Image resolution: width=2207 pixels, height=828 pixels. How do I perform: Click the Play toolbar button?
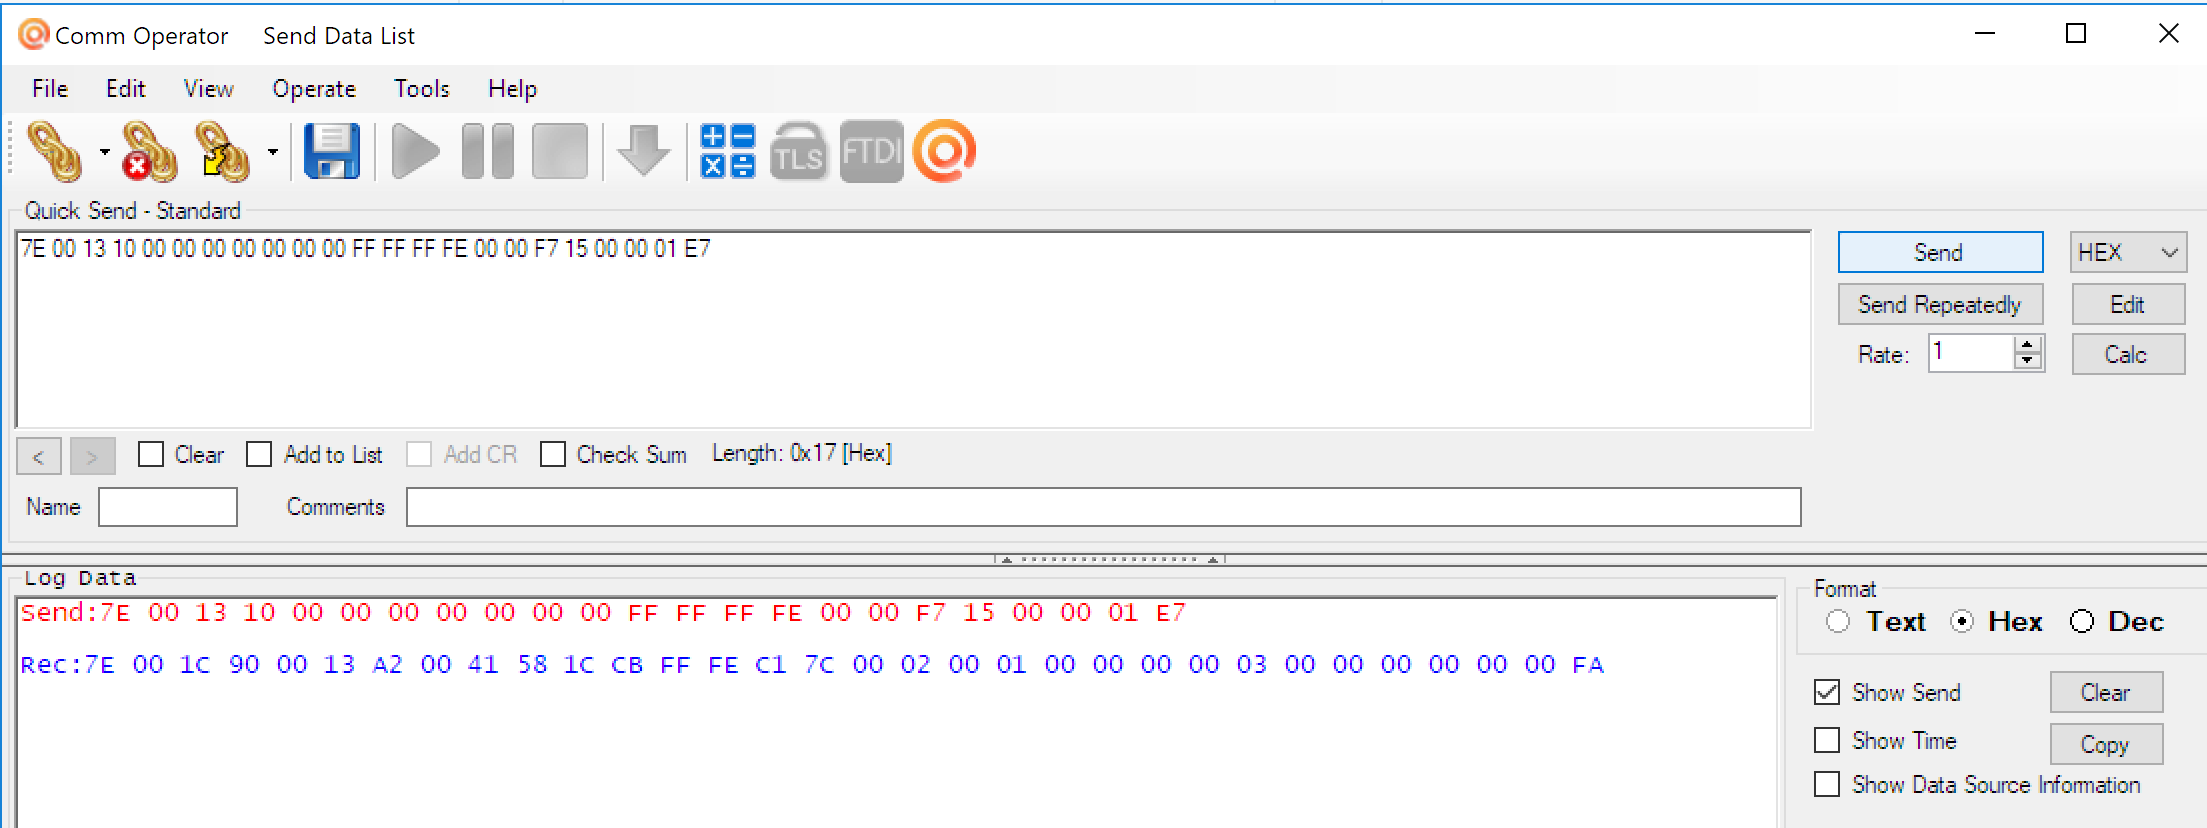point(415,152)
